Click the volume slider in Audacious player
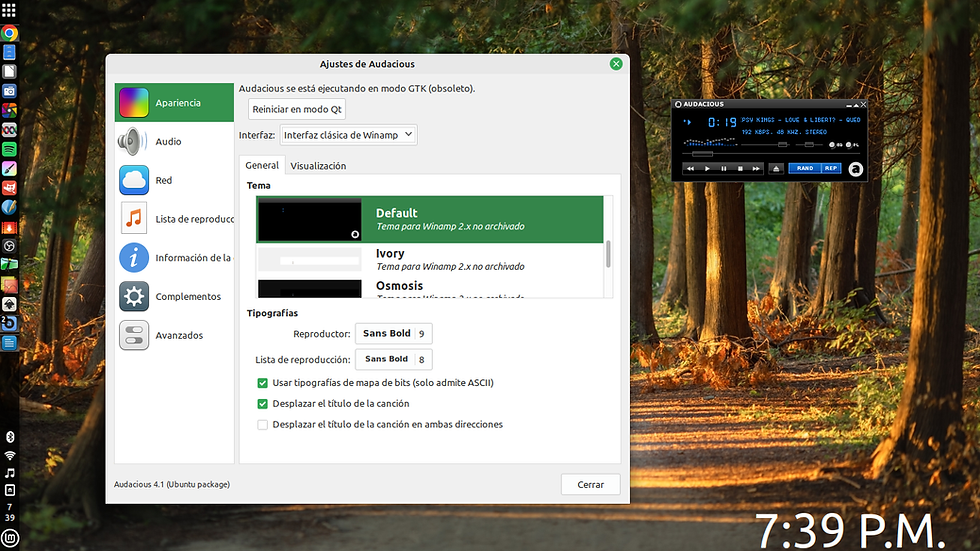This screenshot has width=980, height=551. pos(766,145)
